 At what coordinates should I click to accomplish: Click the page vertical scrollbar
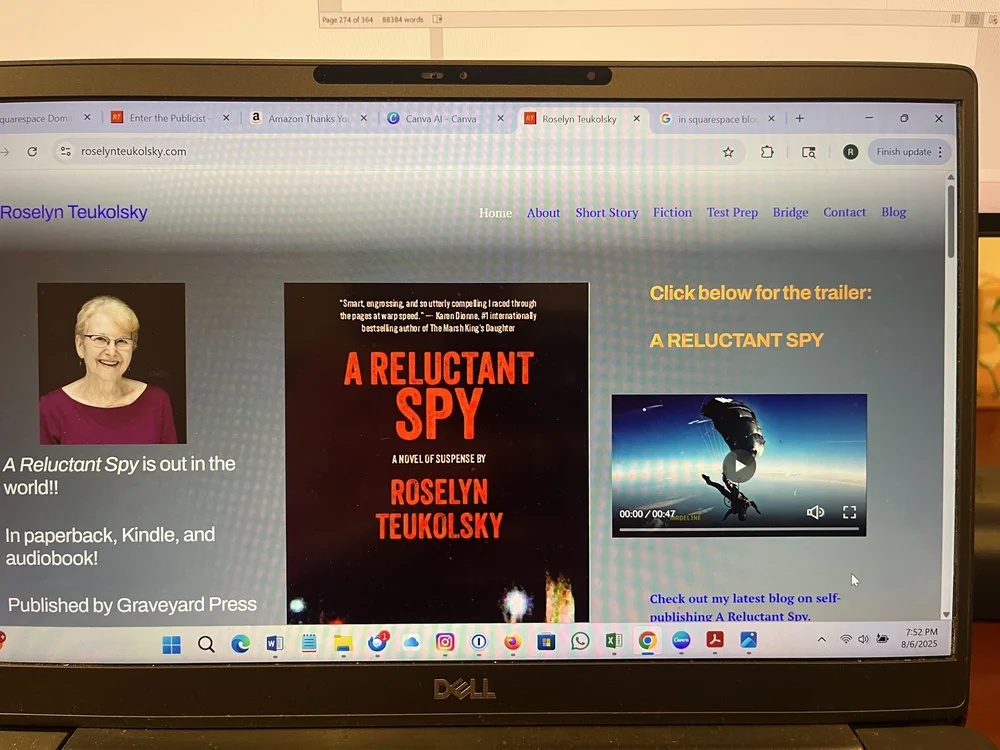(950, 221)
